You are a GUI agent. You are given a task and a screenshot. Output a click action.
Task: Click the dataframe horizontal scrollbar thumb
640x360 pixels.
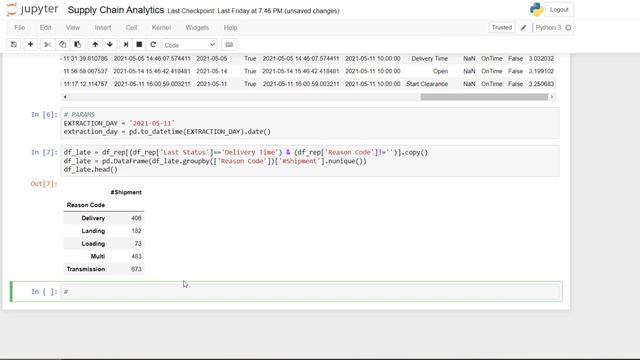[x=484, y=97]
